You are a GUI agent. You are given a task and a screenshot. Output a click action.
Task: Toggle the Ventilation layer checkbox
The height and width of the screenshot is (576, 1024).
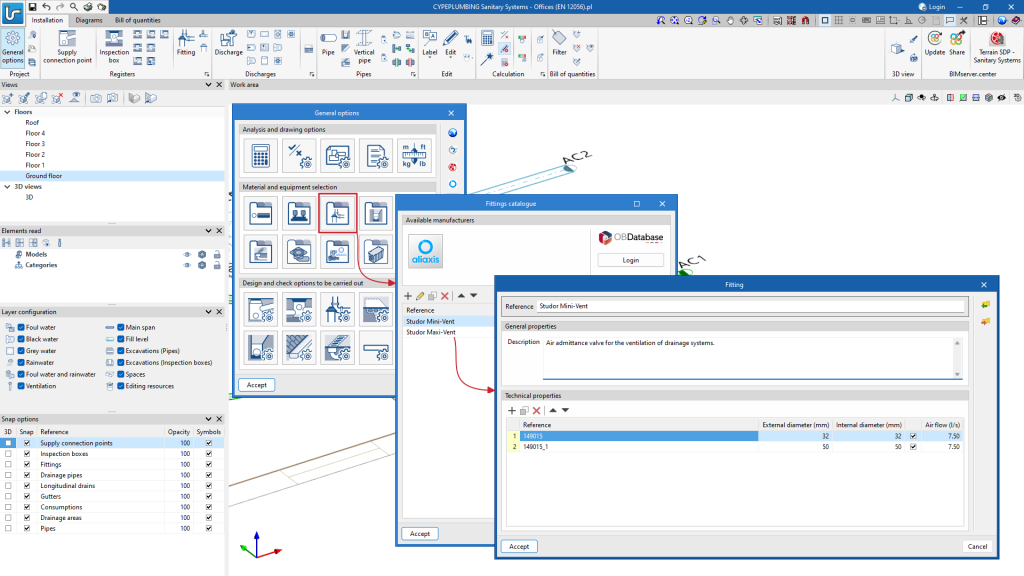21,386
